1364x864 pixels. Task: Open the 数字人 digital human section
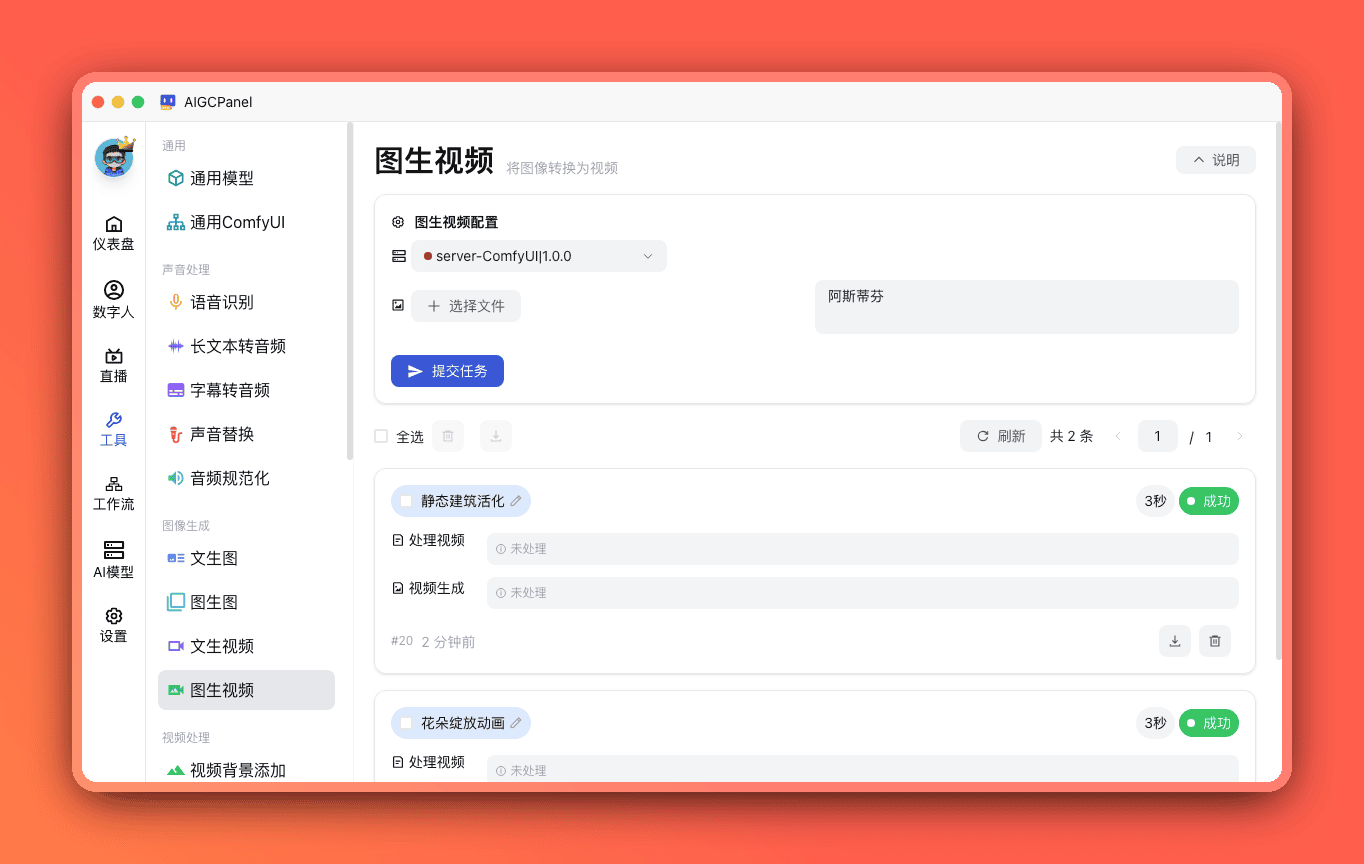[x=114, y=300]
